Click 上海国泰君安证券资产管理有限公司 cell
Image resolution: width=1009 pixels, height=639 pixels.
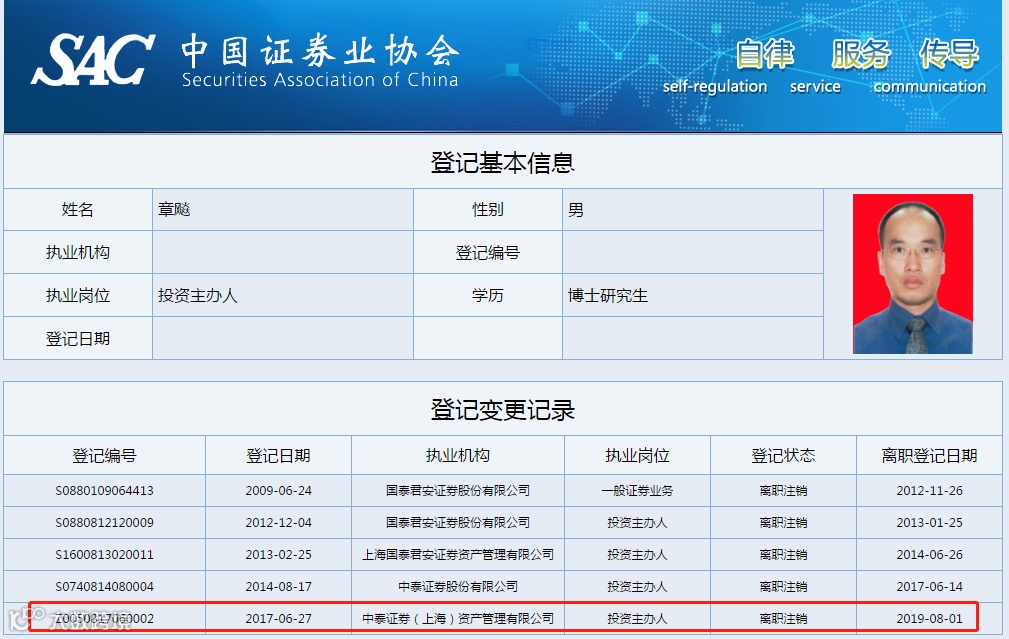pyautogui.click(x=458, y=555)
